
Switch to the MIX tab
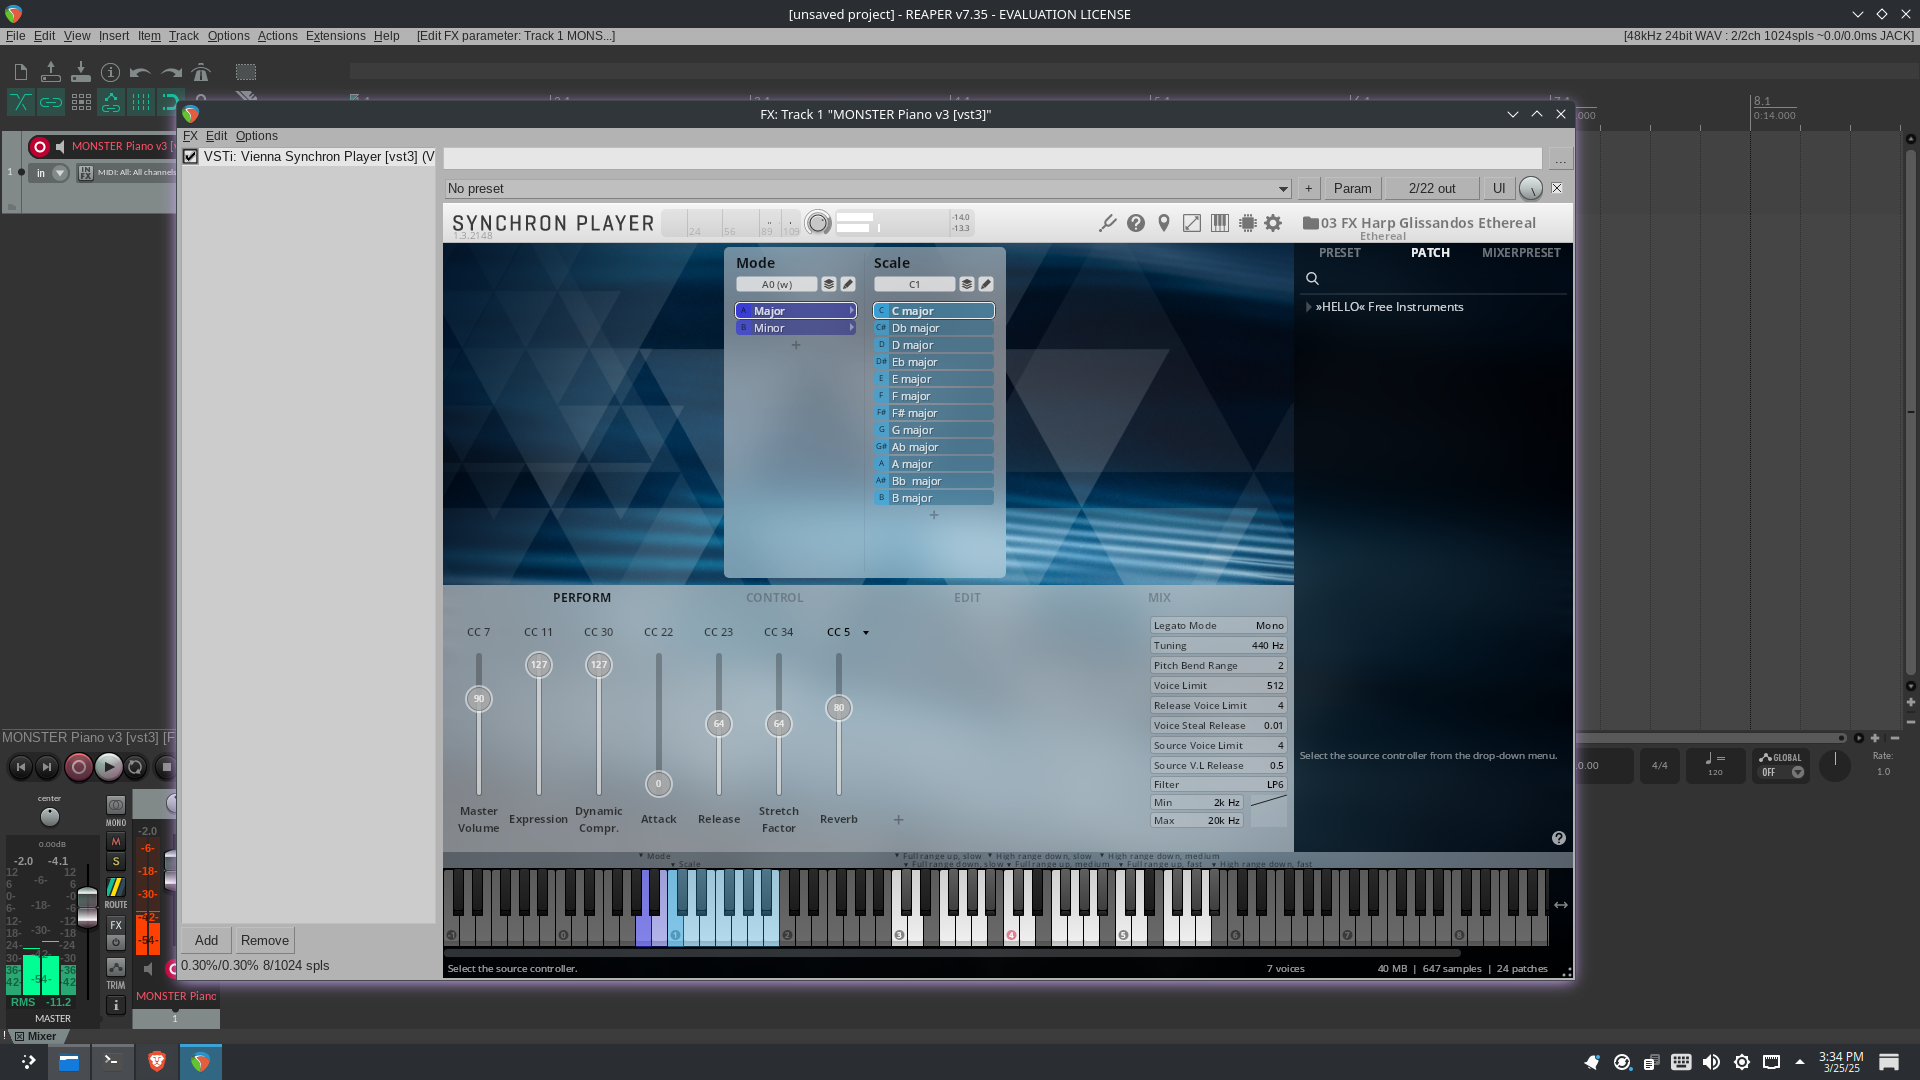[1159, 598]
